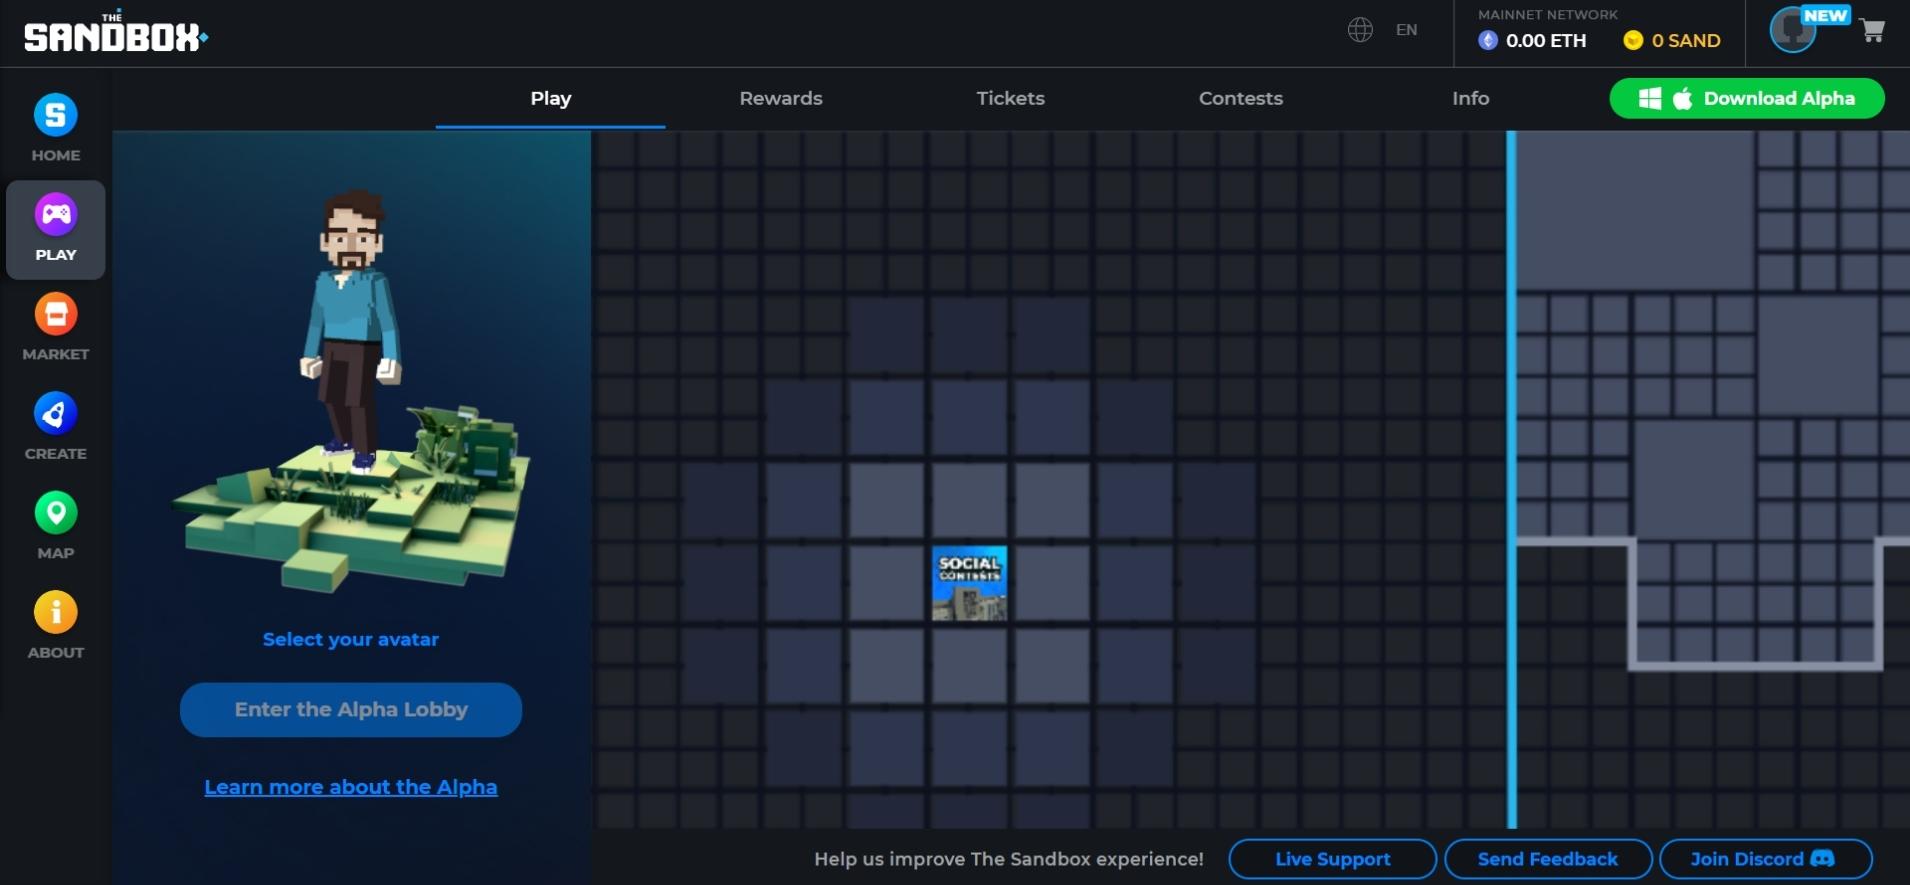
Task: Open the shopping cart
Action: coord(1873,31)
